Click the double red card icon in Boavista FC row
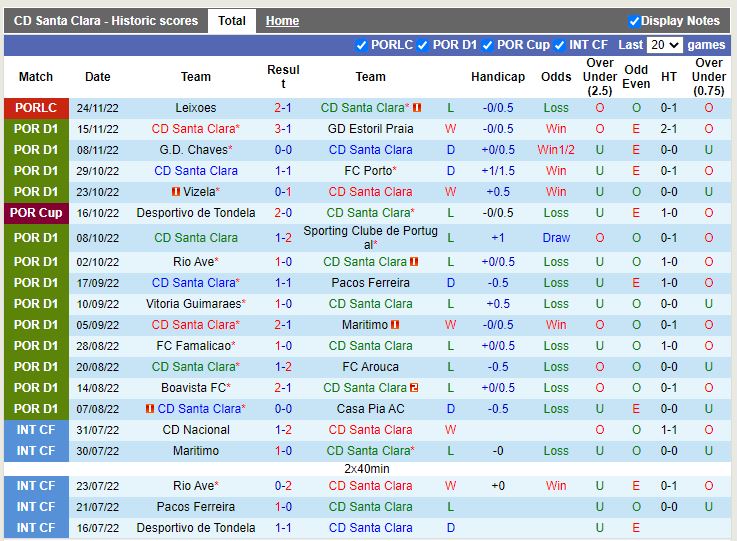Viewport: 738px width, 541px height. tap(414, 388)
